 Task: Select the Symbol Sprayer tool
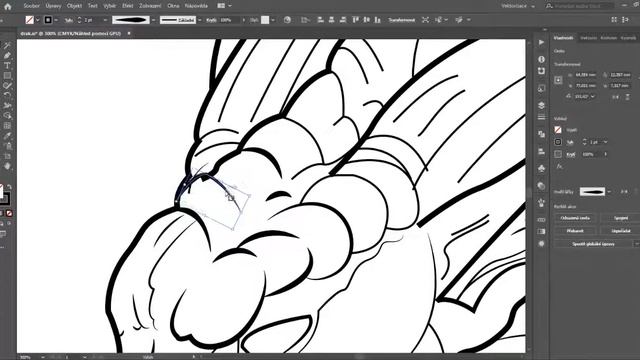pos(7,146)
